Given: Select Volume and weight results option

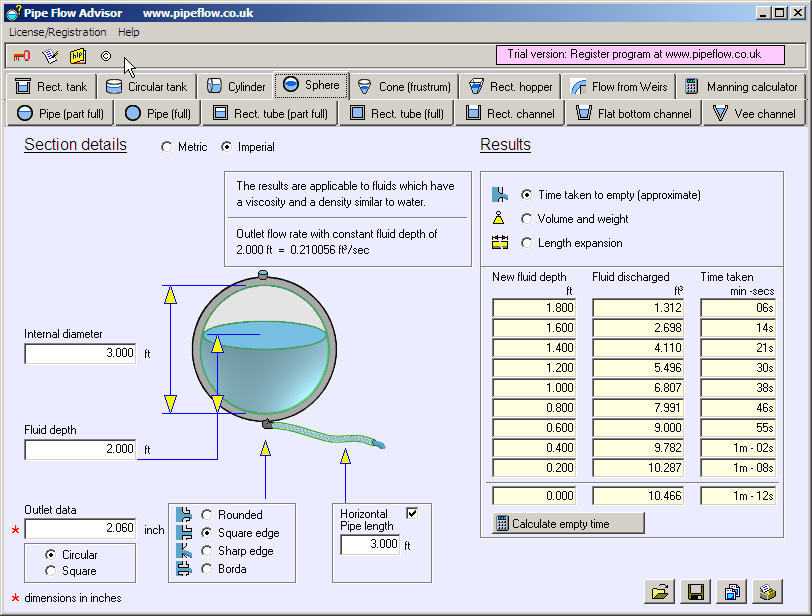Looking at the screenshot, I should [x=527, y=219].
